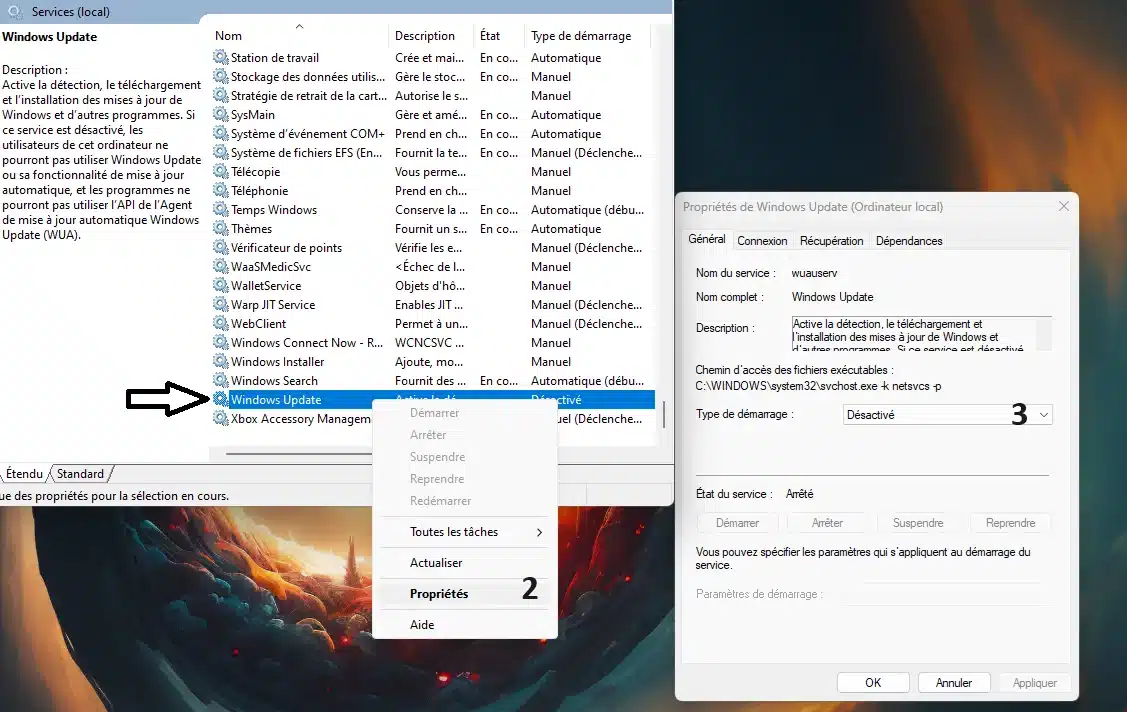Click the gear icon beside WaaSMedicSvc
The width and height of the screenshot is (1127, 712).
(221, 267)
